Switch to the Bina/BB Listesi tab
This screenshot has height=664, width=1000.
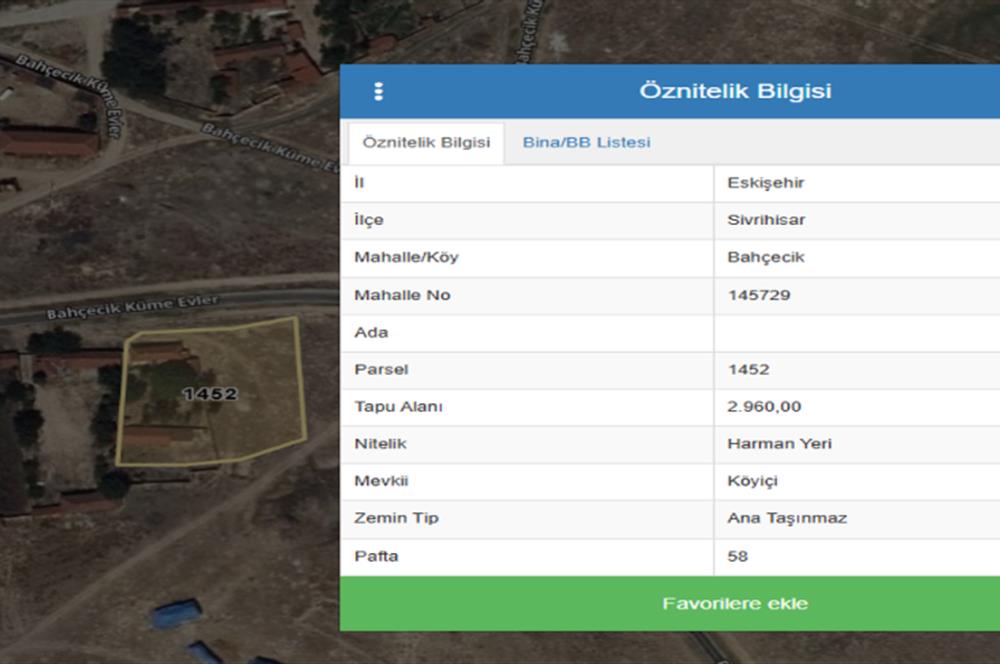(586, 143)
